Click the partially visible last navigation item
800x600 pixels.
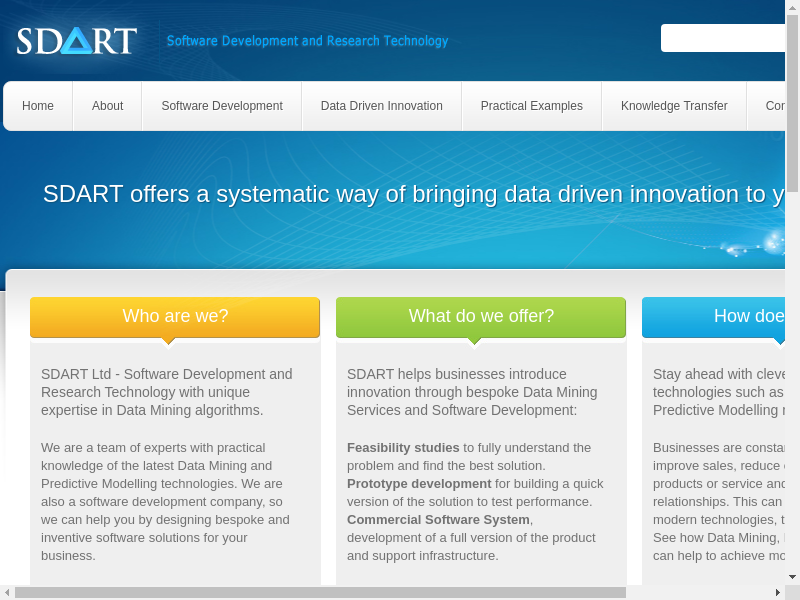point(774,106)
